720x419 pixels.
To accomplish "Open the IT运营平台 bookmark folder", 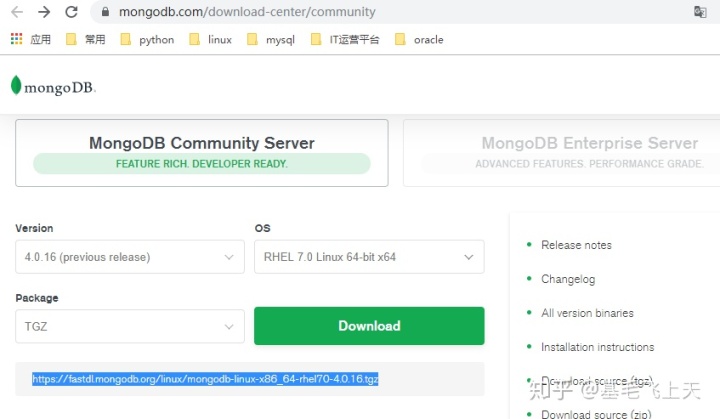I will pos(345,40).
